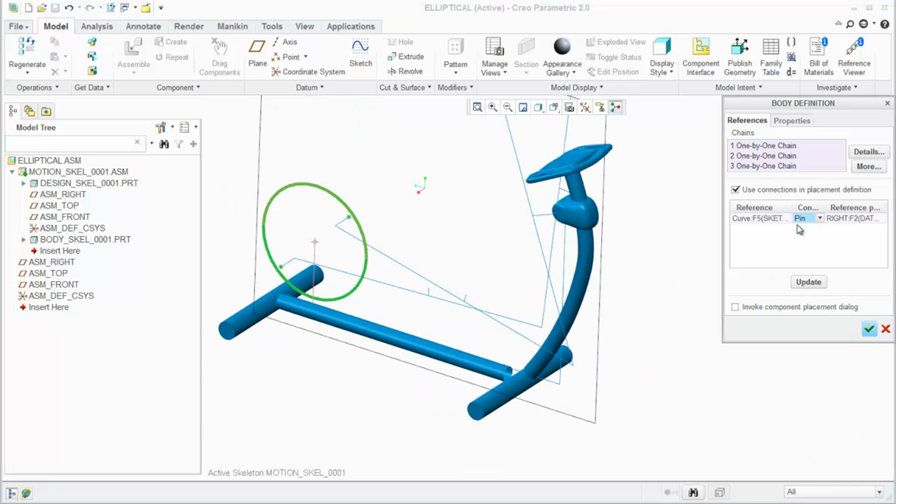Open the Family Table
897x504 pixels.
click(x=771, y=56)
